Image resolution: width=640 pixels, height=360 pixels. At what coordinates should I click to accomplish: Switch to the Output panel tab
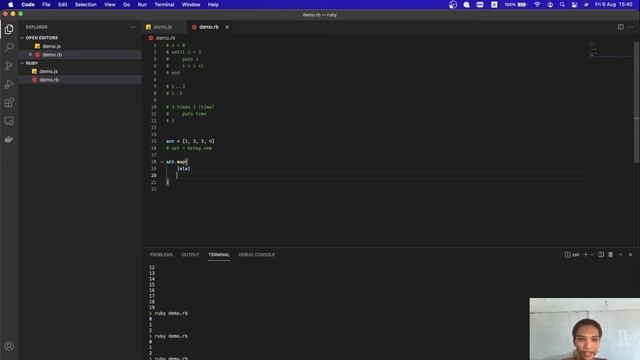tap(190, 255)
